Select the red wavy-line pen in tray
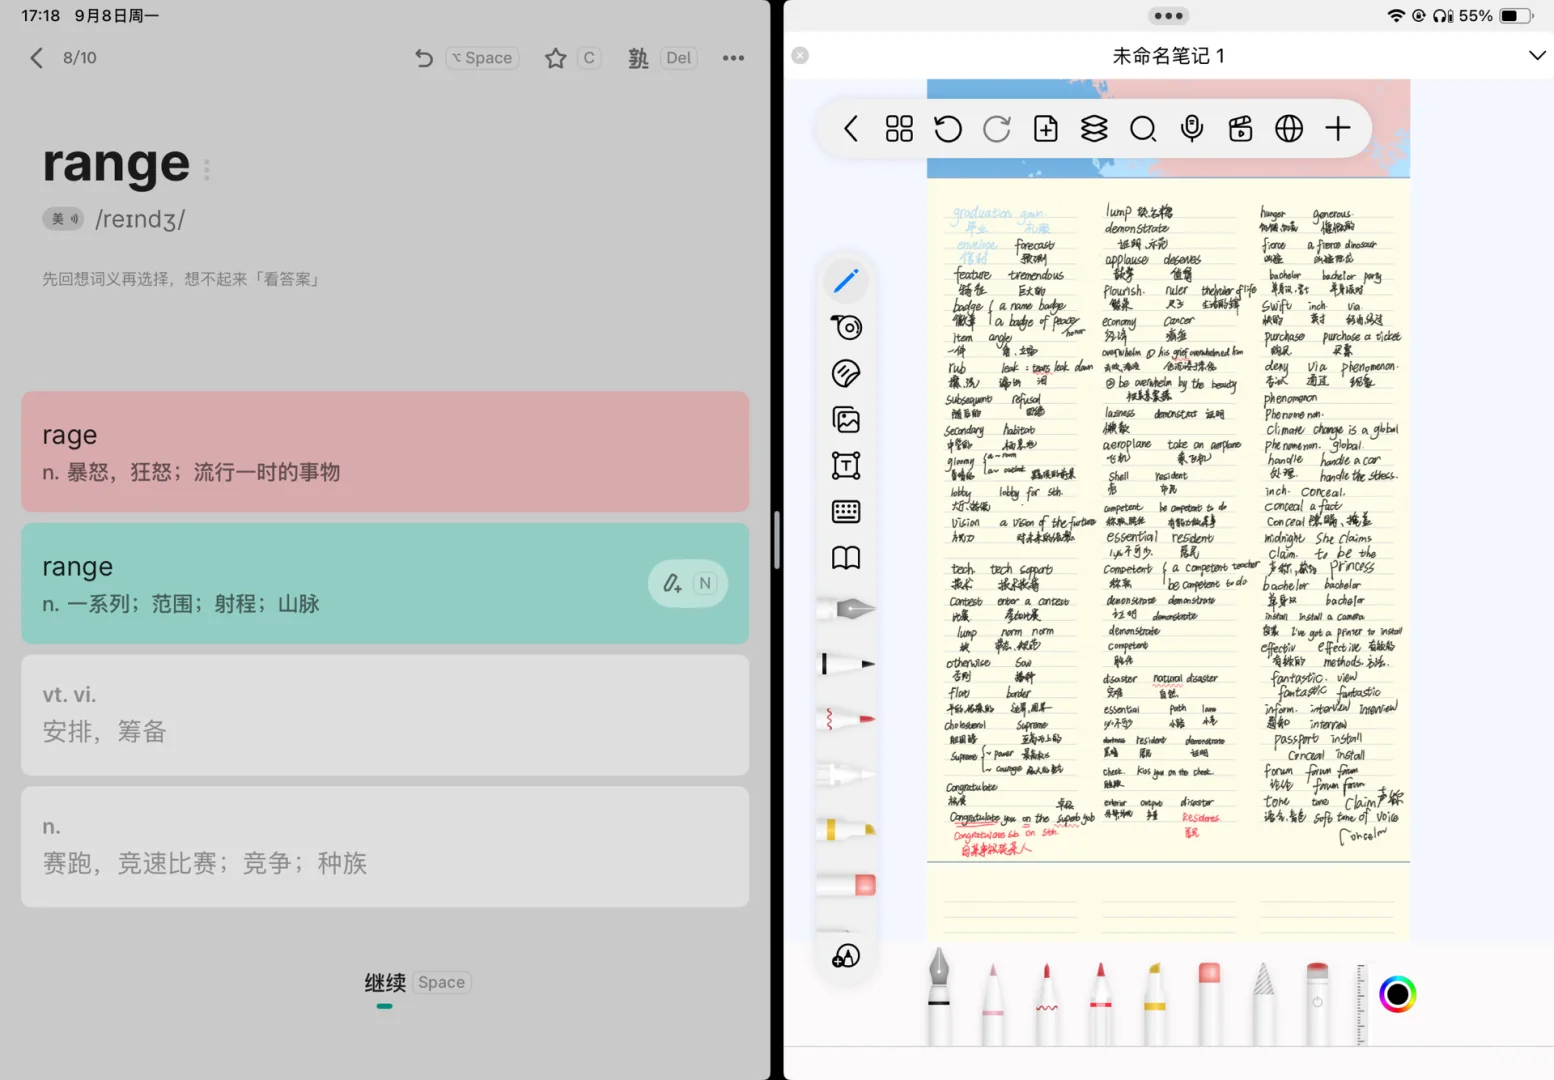Image resolution: width=1554 pixels, height=1080 pixels. coord(1047,1003)
